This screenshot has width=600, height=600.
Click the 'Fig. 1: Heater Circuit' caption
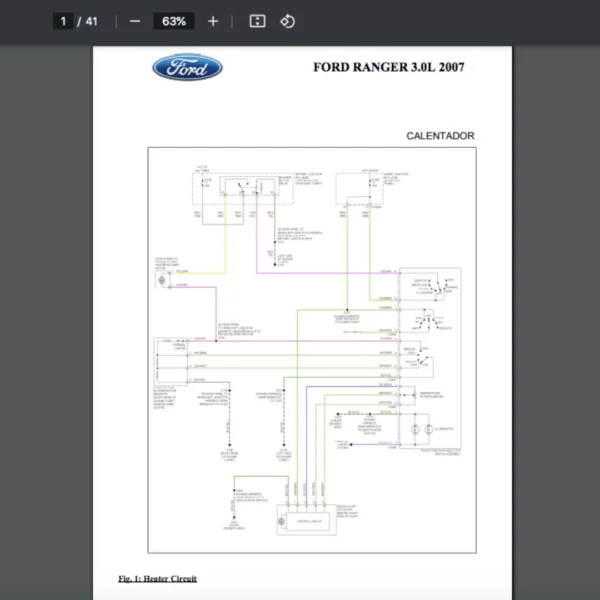coord(157,578)
